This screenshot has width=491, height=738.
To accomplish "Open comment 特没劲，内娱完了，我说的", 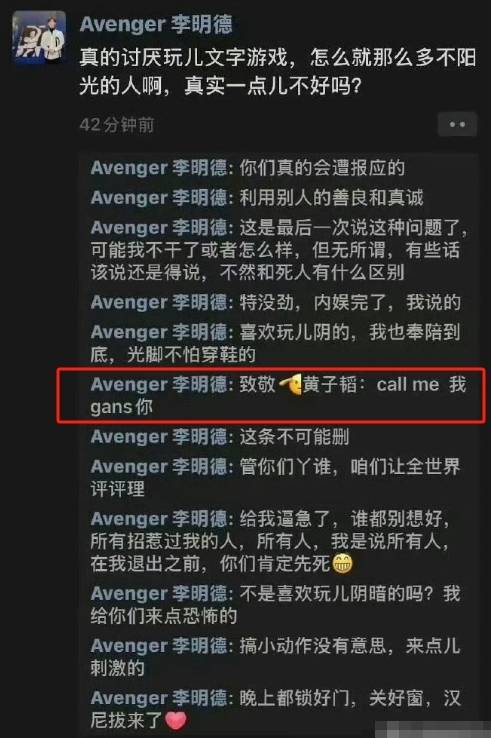I will click(276, 303).
